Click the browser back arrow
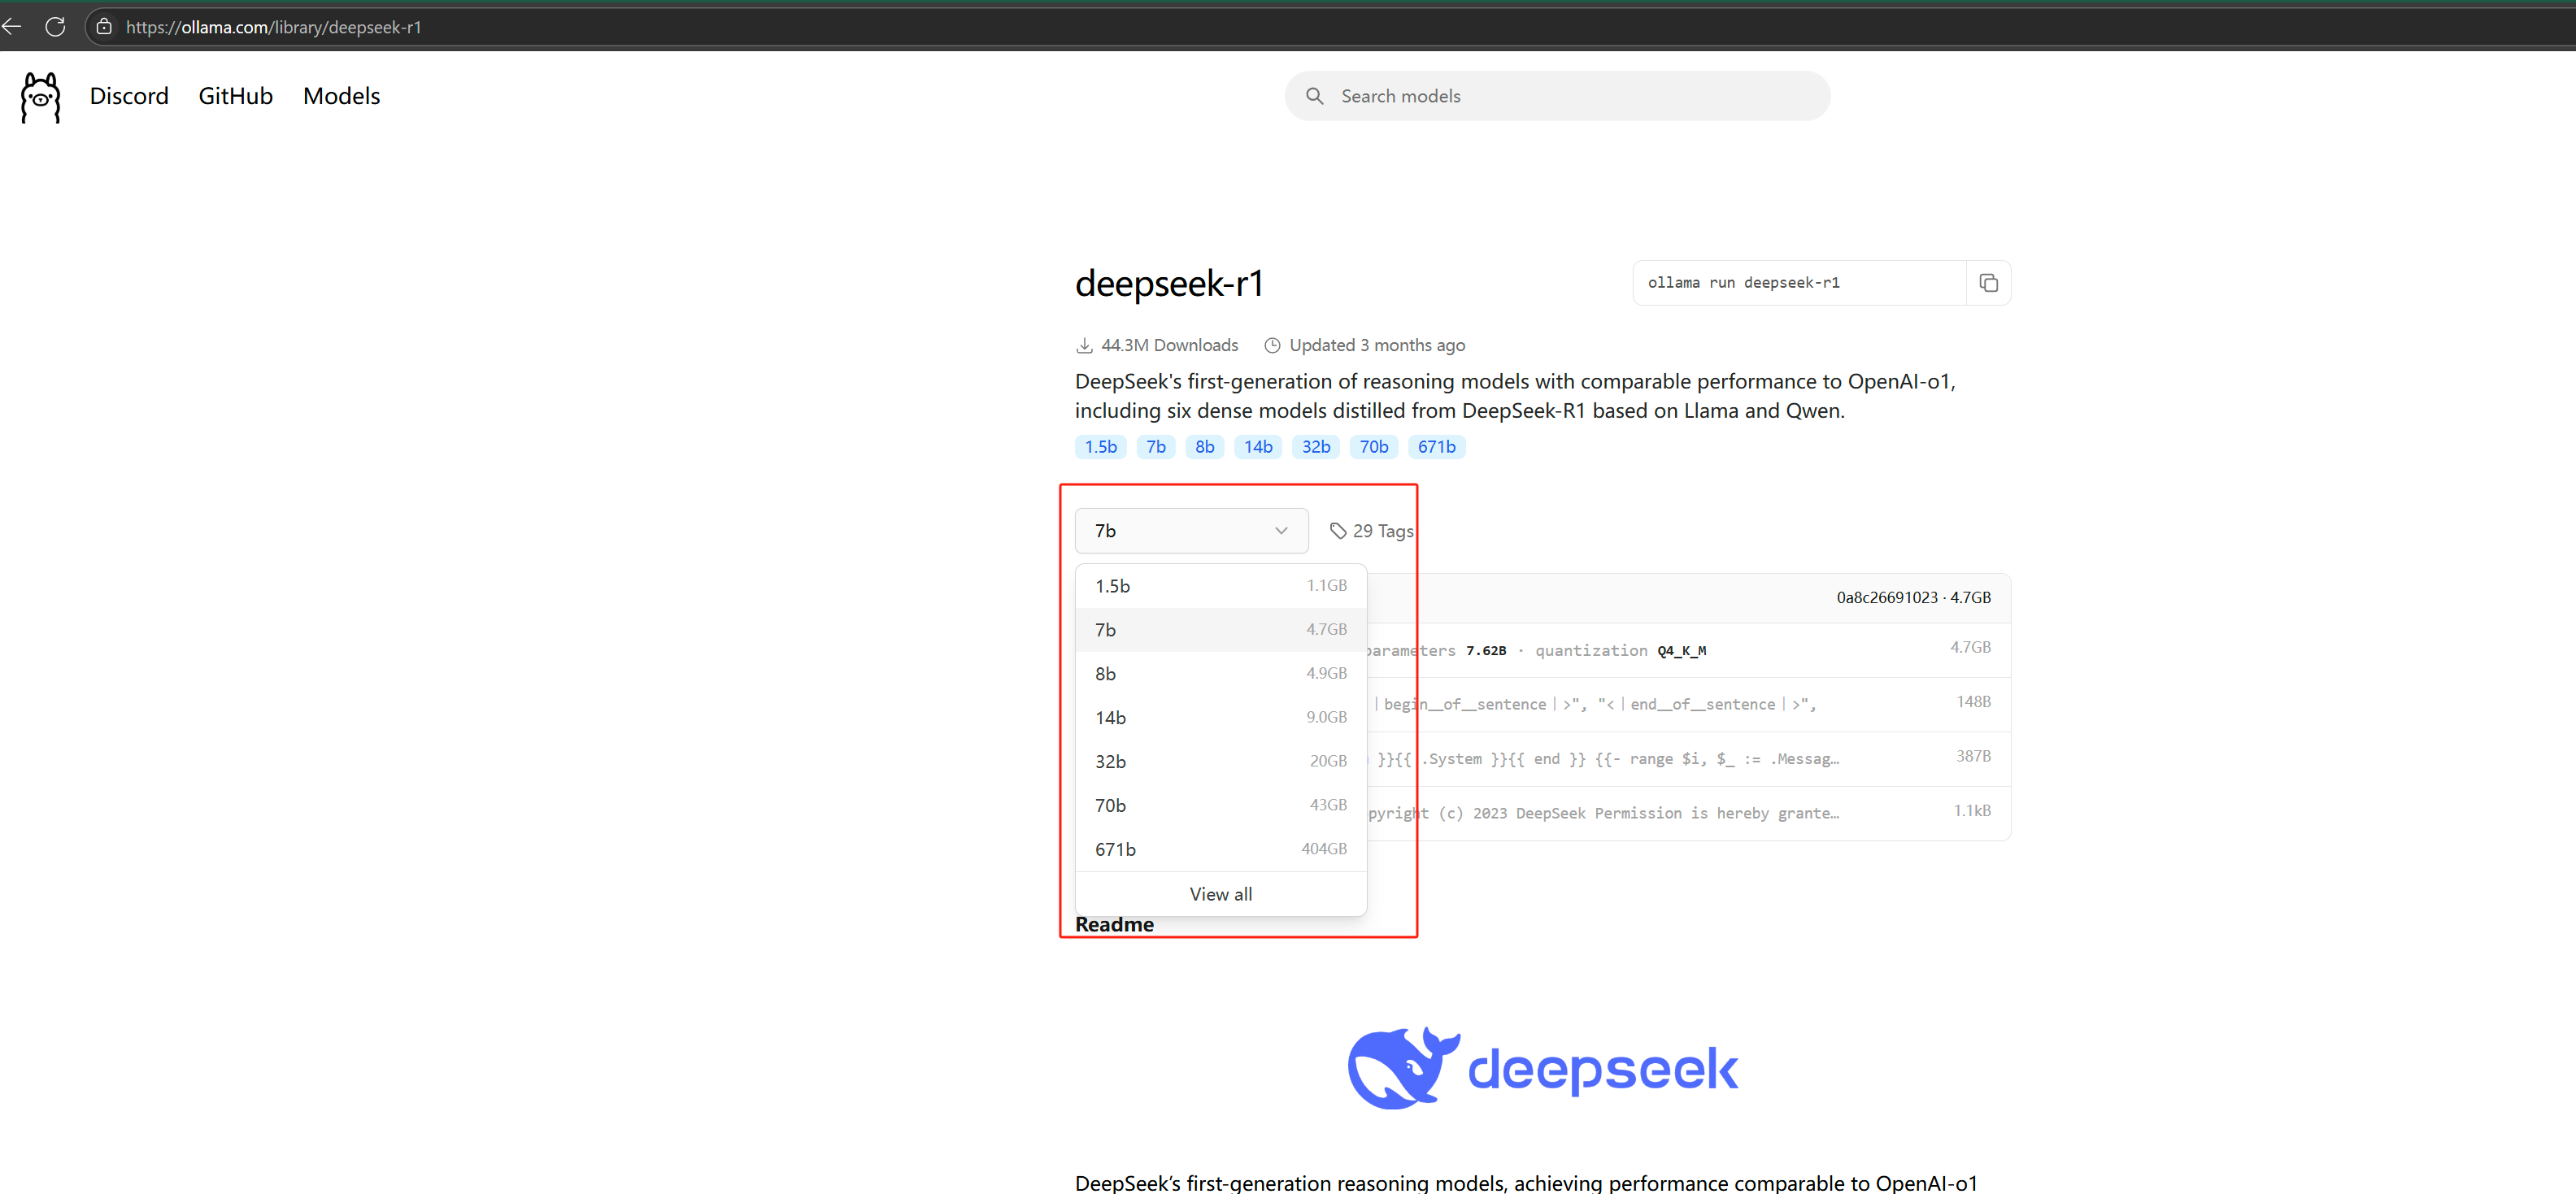The width and height of the screenshot is (2576, 1194). pos(12,27)
